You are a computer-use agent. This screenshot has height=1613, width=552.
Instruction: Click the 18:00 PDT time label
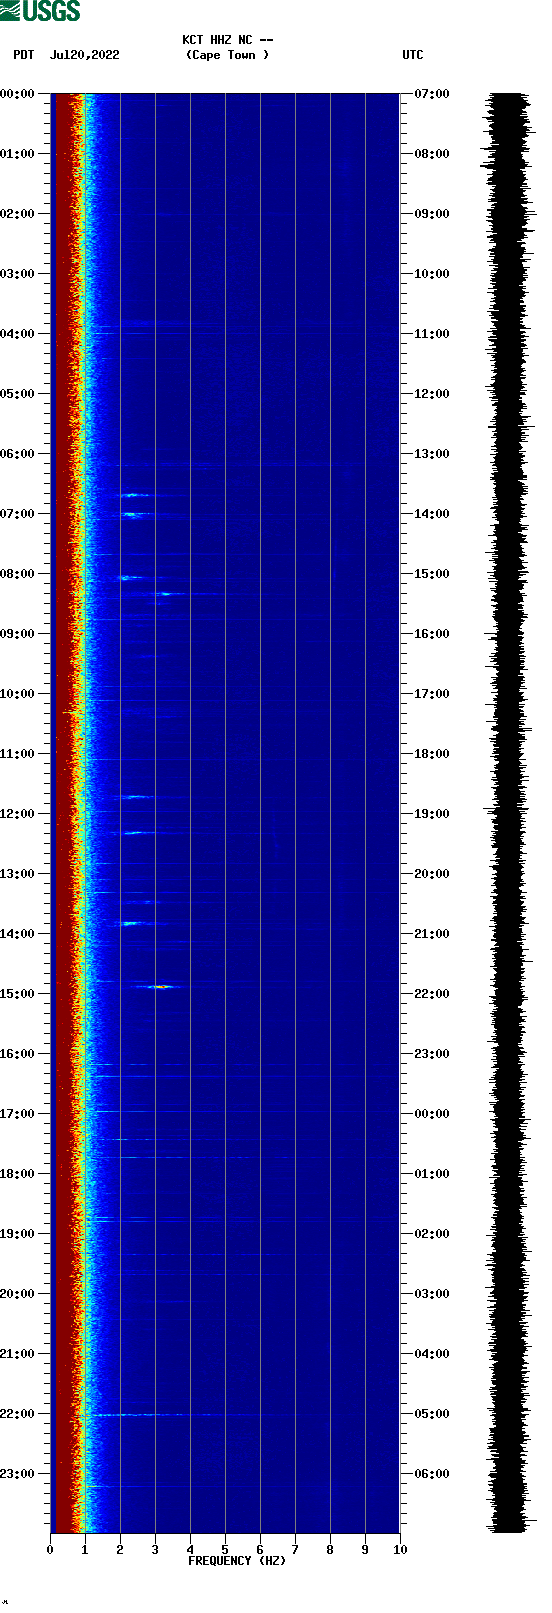click(17, 1174)
